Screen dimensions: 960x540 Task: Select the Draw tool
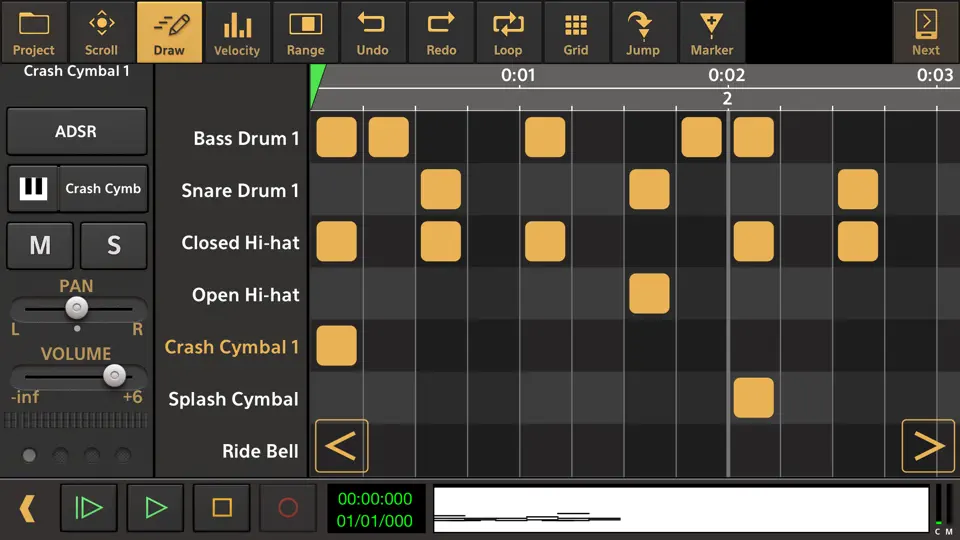point(169,32)
